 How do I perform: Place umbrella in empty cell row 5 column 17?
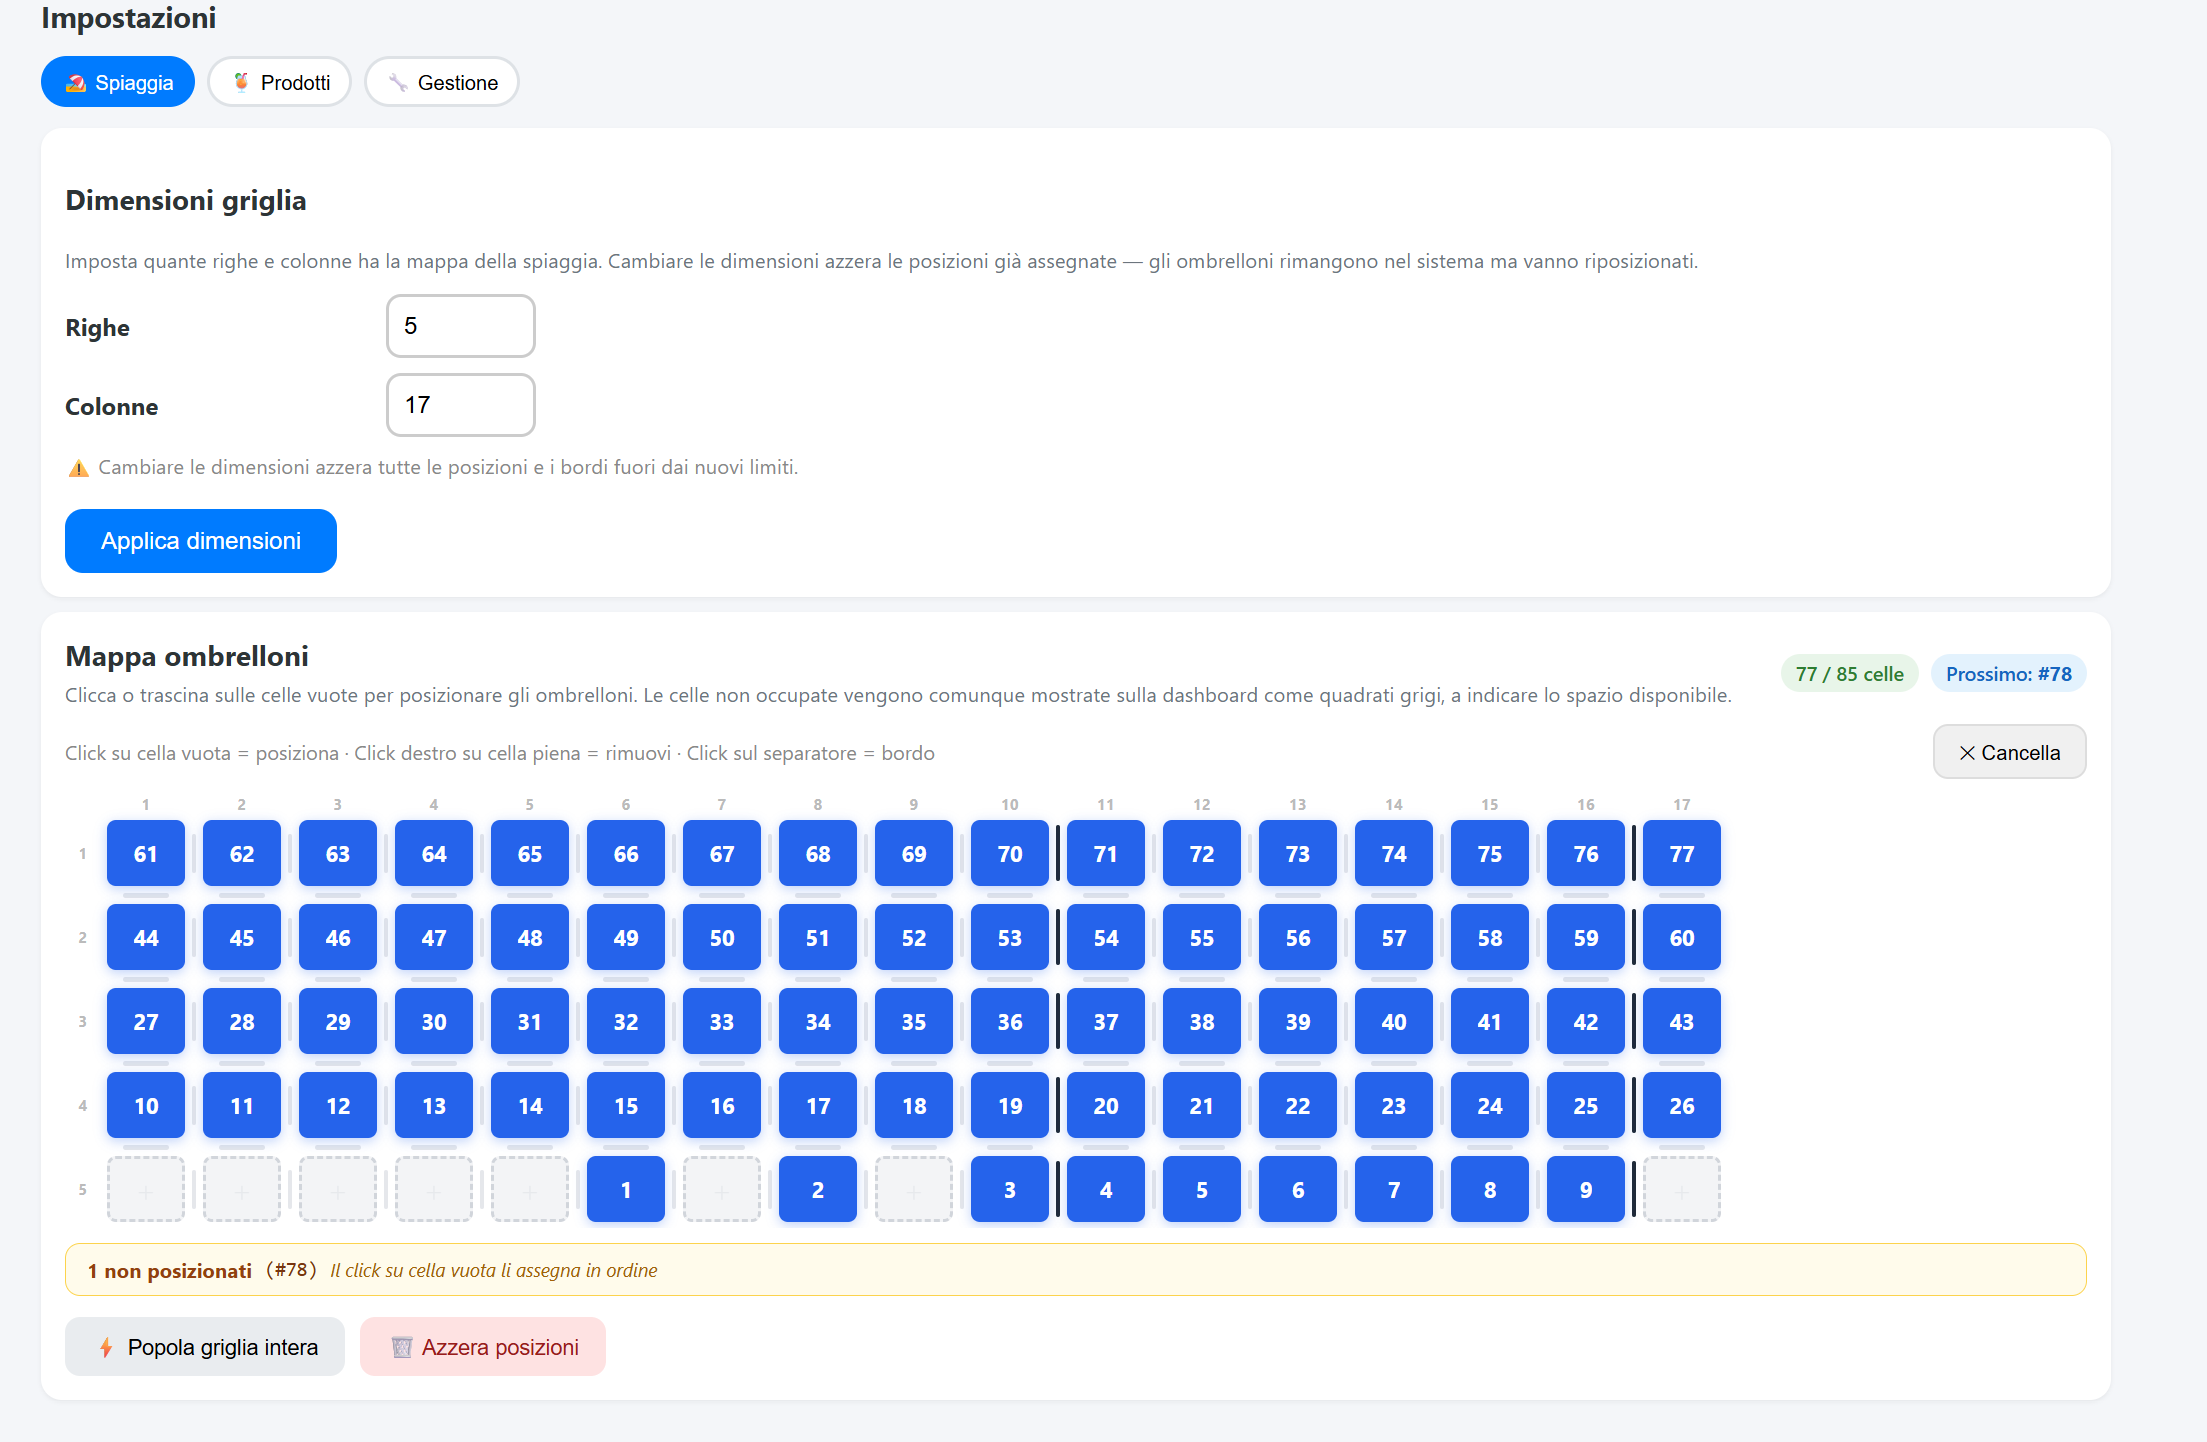pyautogui.click(x=1682, y=1190)
